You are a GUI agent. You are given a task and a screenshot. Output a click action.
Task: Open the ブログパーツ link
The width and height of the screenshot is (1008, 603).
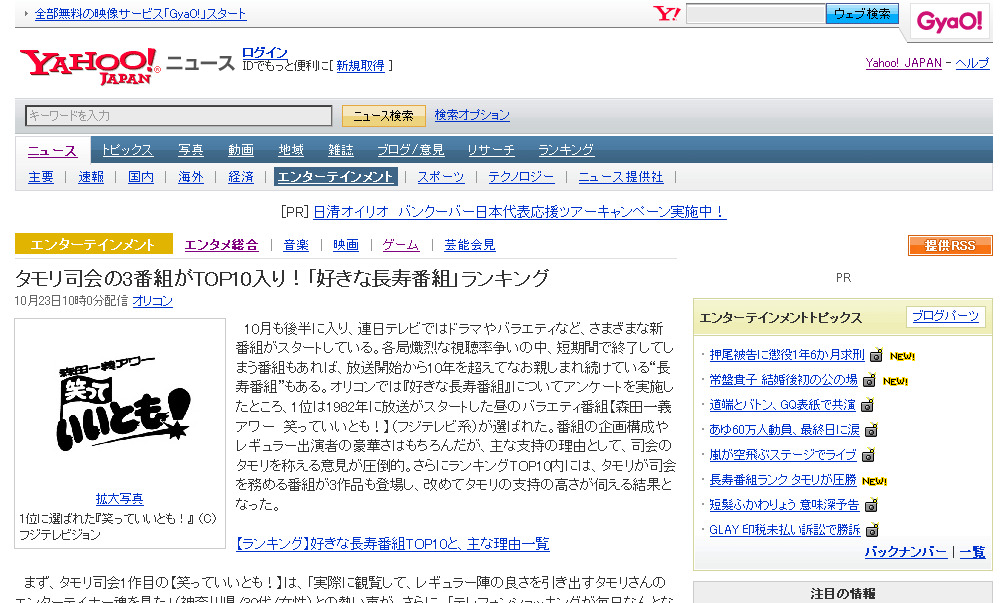pyautogui.click(x=945, y=316)
